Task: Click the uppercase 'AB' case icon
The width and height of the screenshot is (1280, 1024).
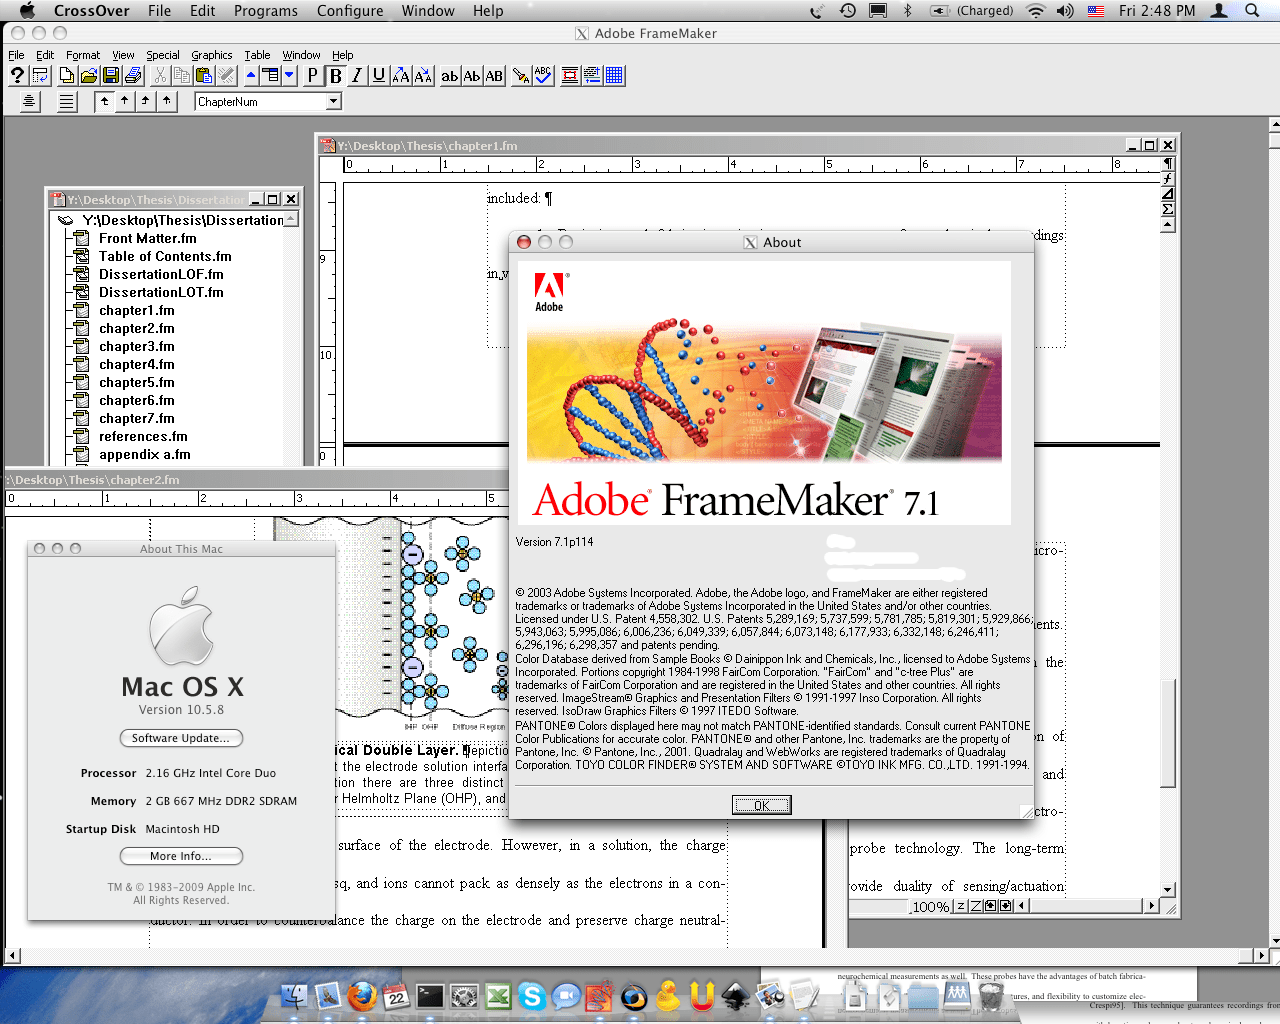Action: tap(494, 75)
